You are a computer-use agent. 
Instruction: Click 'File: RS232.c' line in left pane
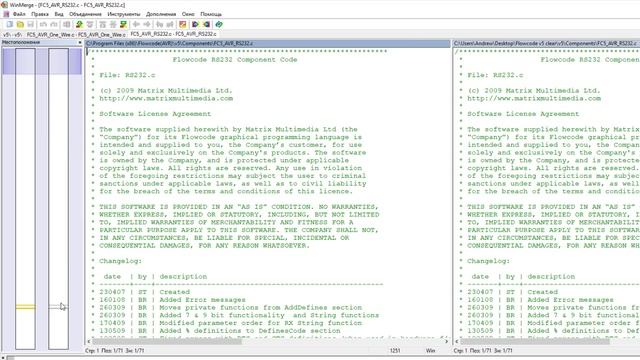pyautogui.click(x=127, y=75)
